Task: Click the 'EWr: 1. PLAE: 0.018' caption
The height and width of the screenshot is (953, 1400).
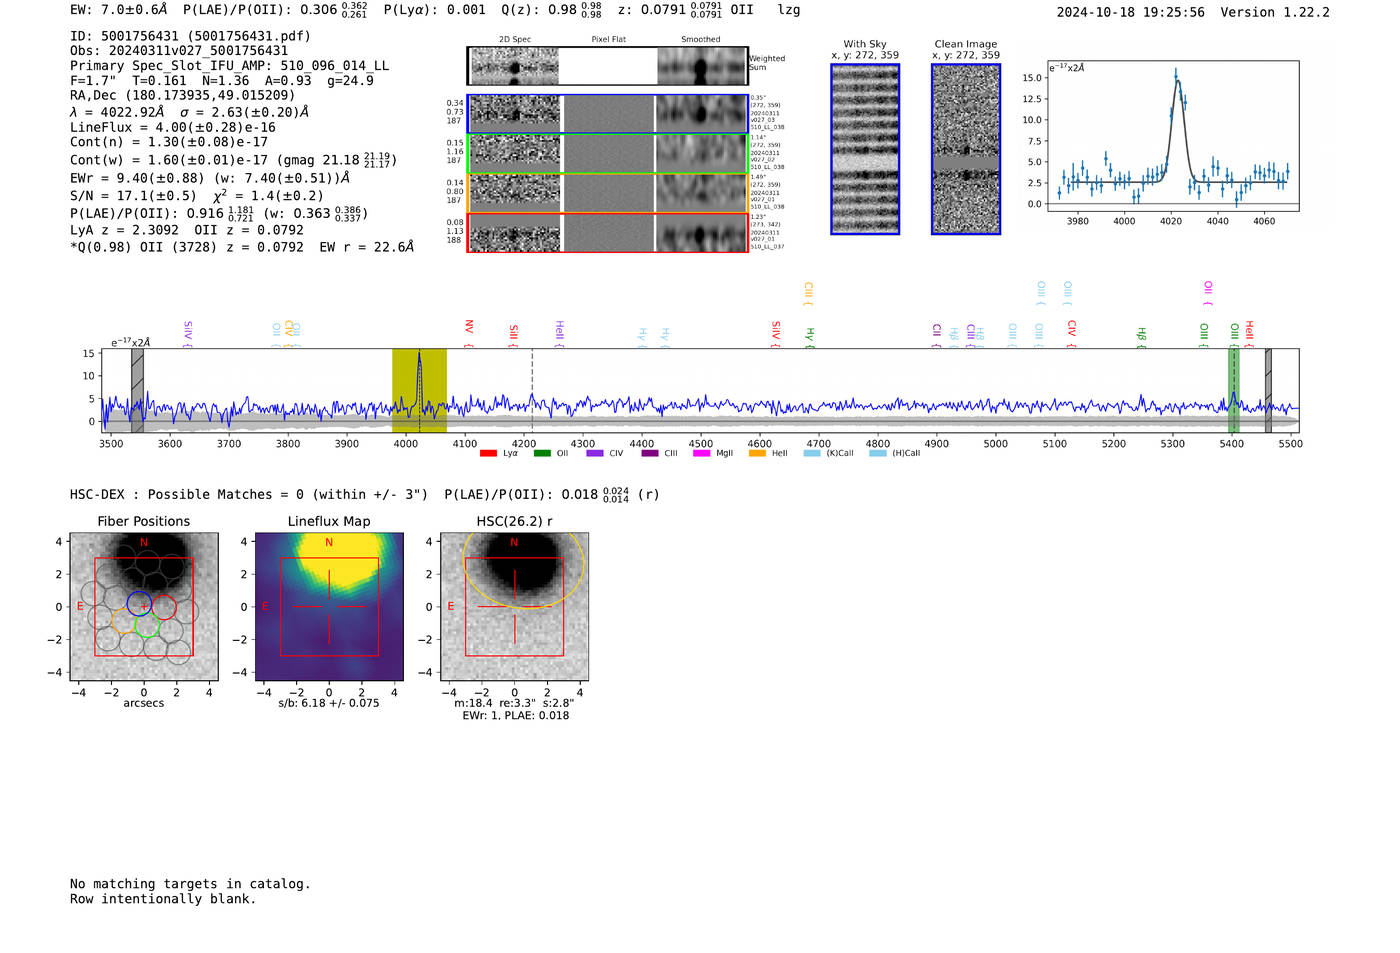Action: 515,715
